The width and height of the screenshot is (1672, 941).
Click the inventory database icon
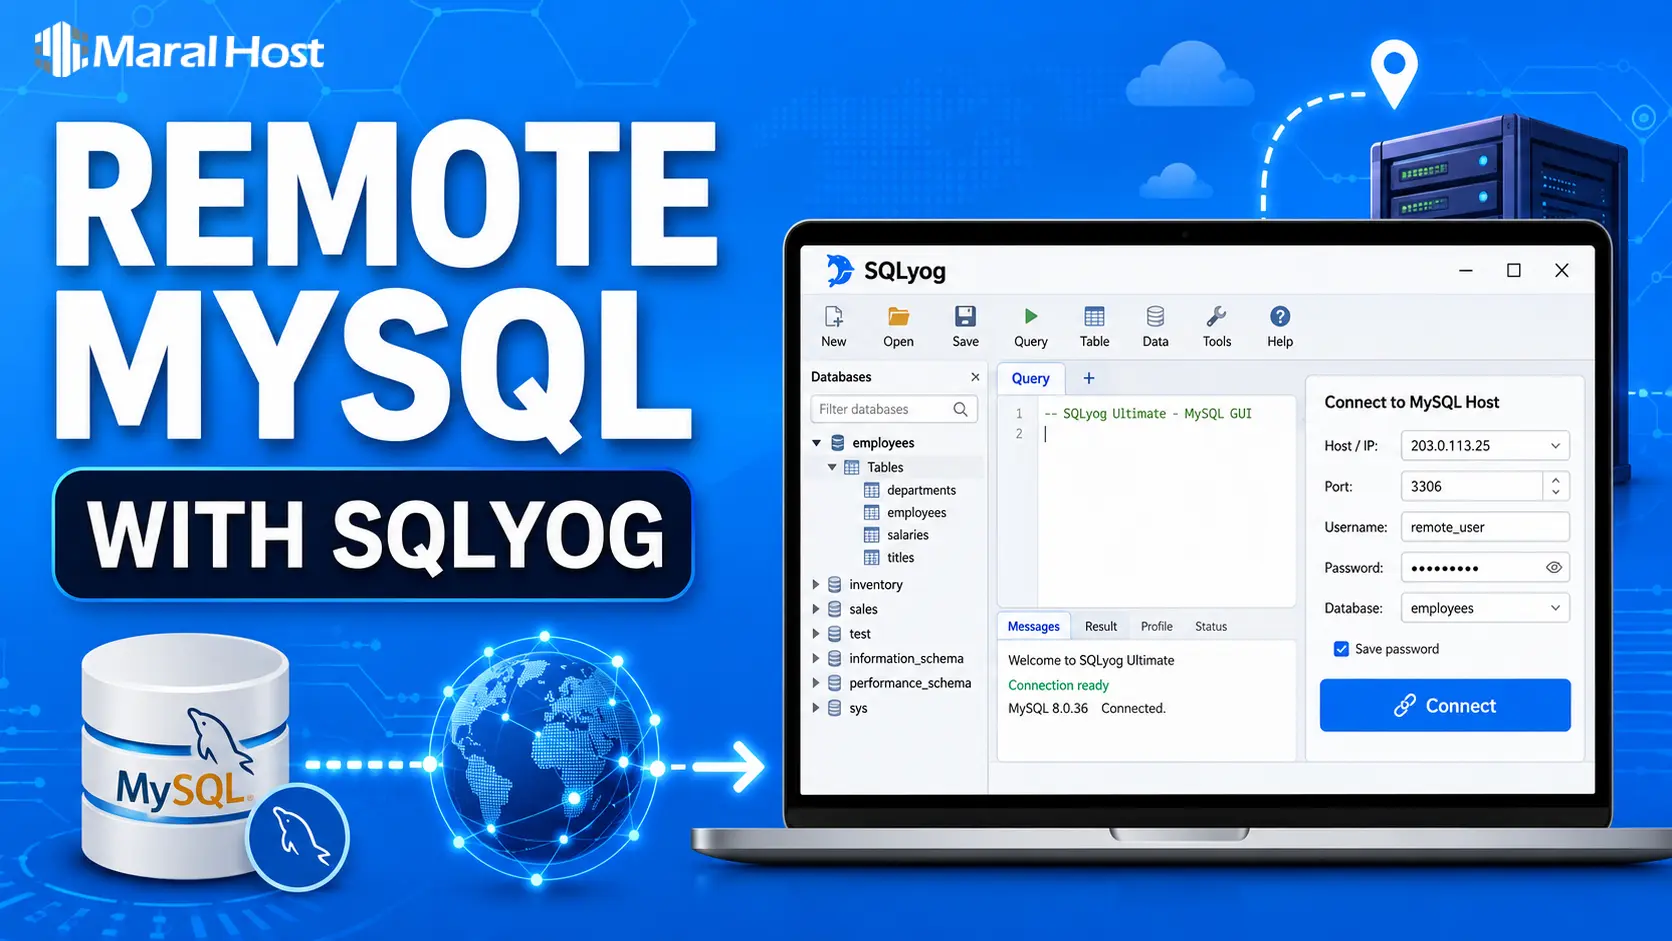[x=835, y=584]
